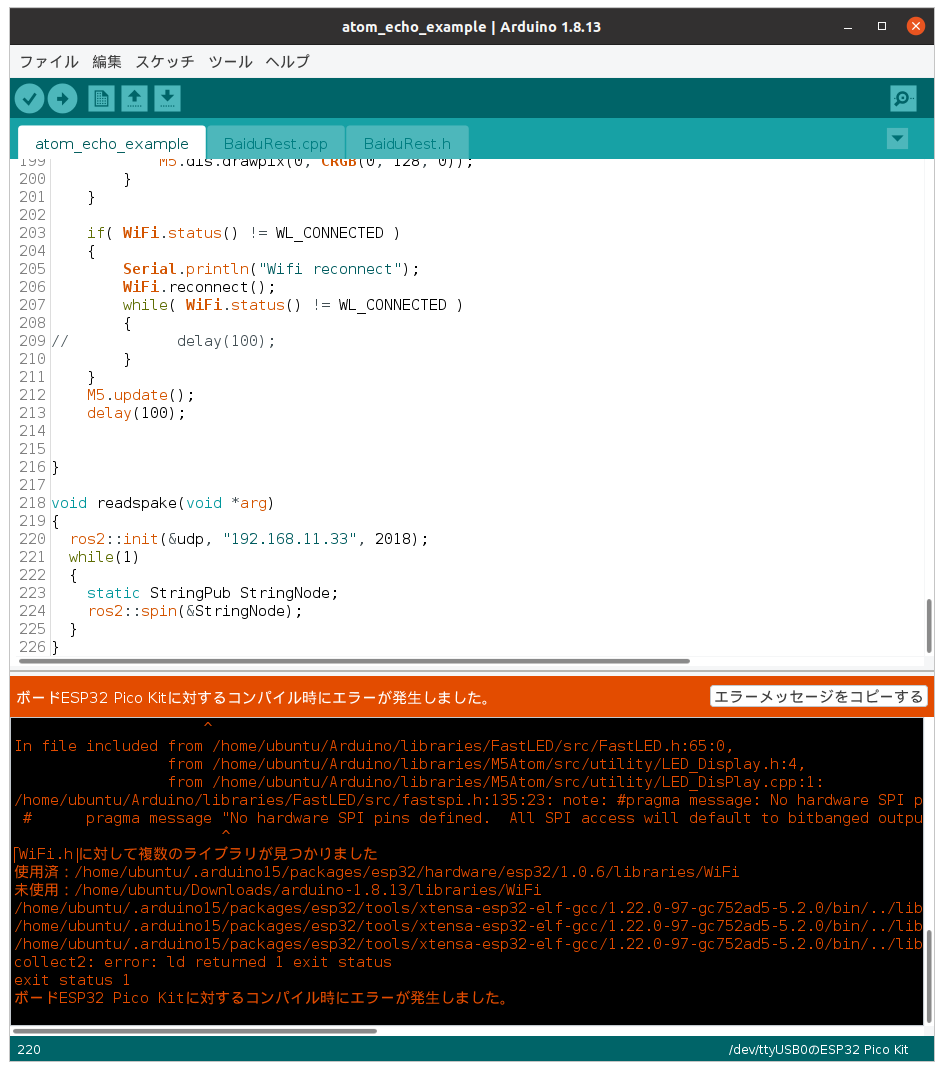Open the ヘルプ menu
The width and height of the screenshot is (944, 1071).
[x=288, y=62]
